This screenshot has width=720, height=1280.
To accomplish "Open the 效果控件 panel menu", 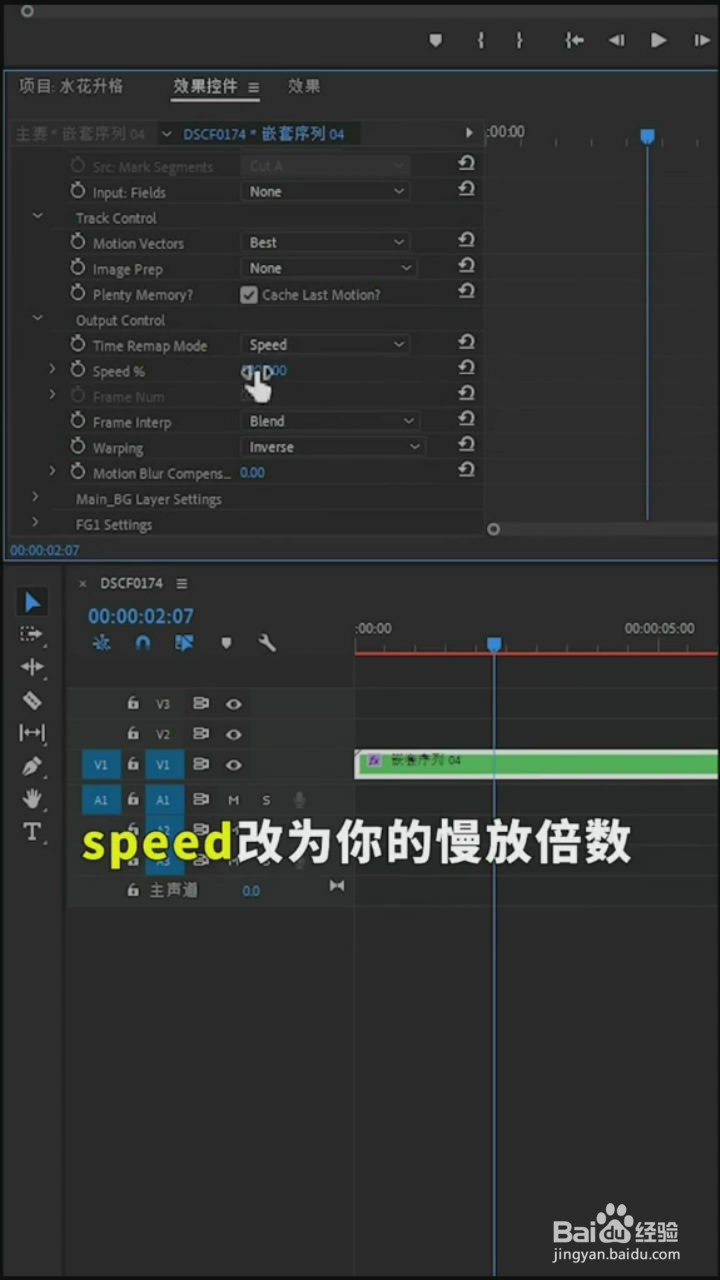I will tap(253, 87).
